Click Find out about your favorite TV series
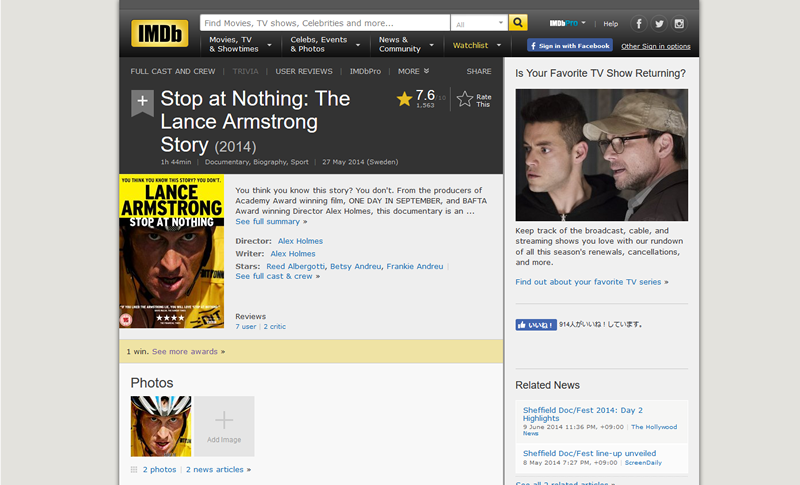 [x=588, y=282]
